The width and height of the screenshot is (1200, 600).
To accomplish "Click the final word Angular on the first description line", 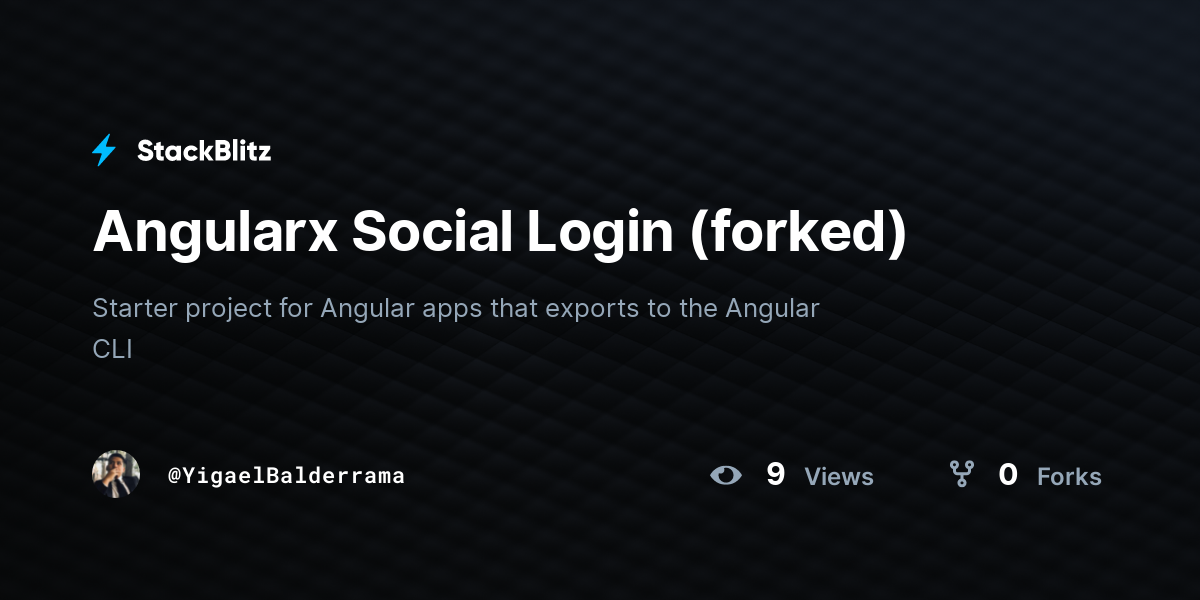I will 773,309.
